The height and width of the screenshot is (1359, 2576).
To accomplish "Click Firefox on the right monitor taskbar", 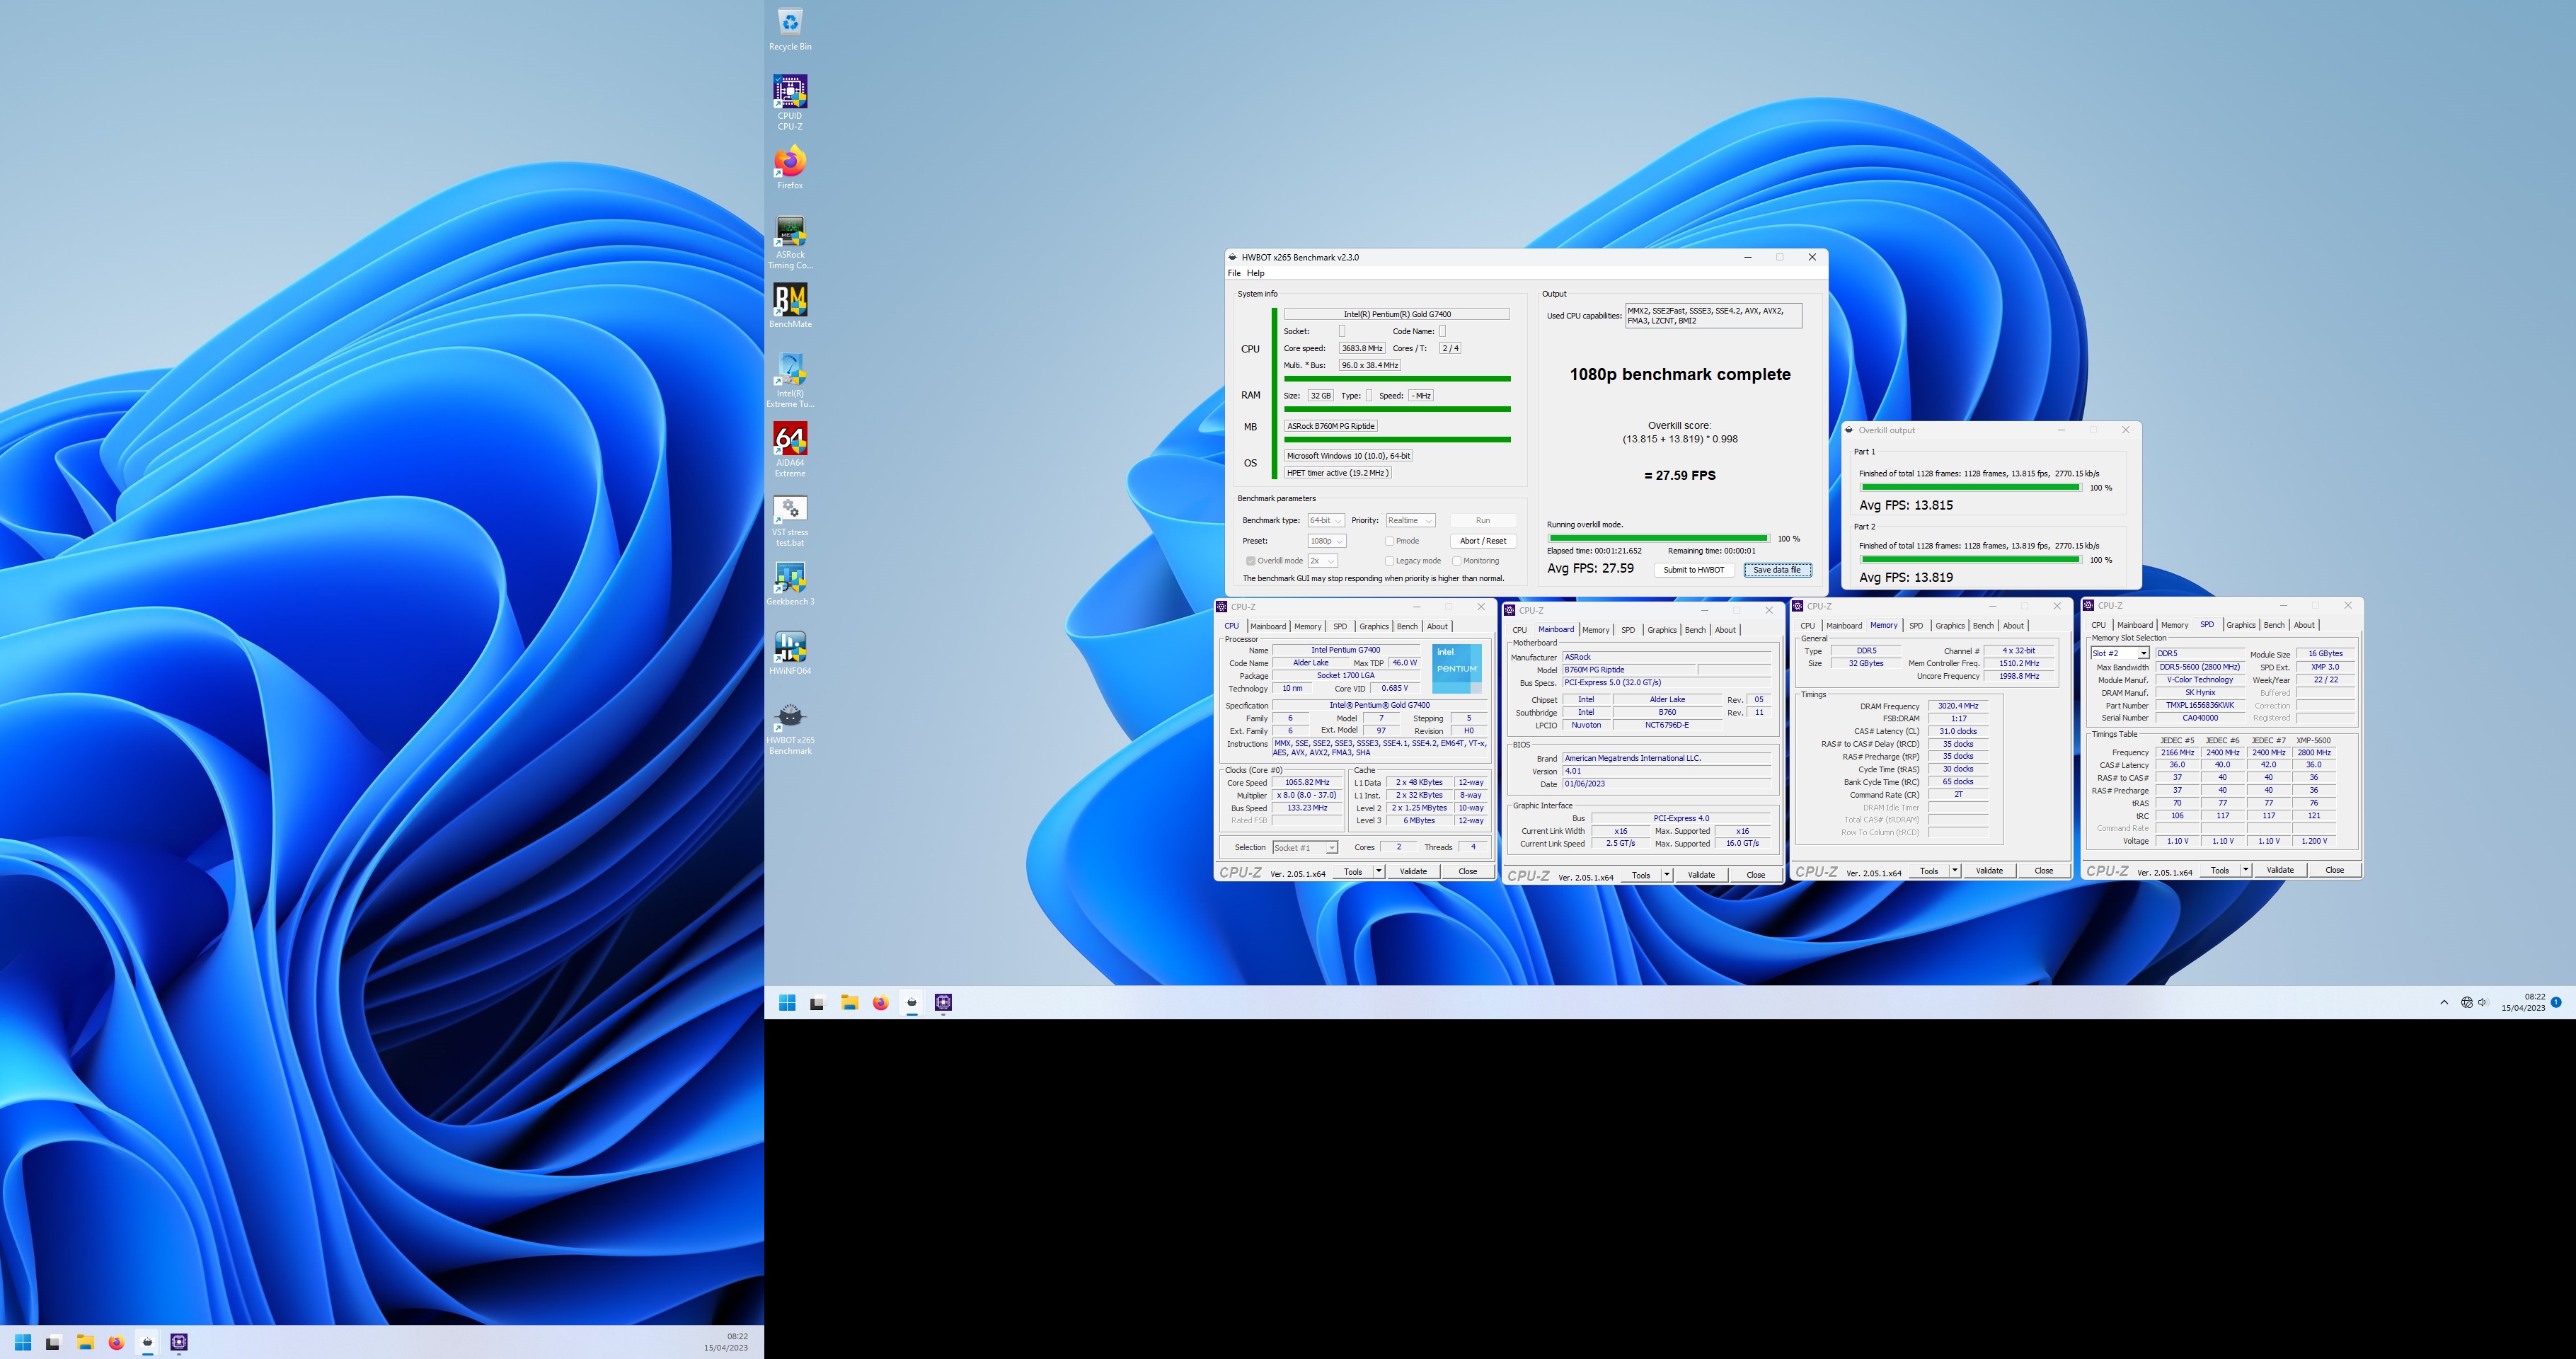I will tap(880, 1003).
